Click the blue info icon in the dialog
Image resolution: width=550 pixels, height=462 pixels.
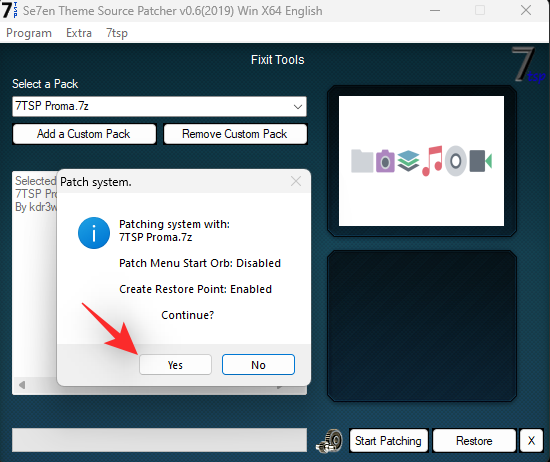coord(94,233)
